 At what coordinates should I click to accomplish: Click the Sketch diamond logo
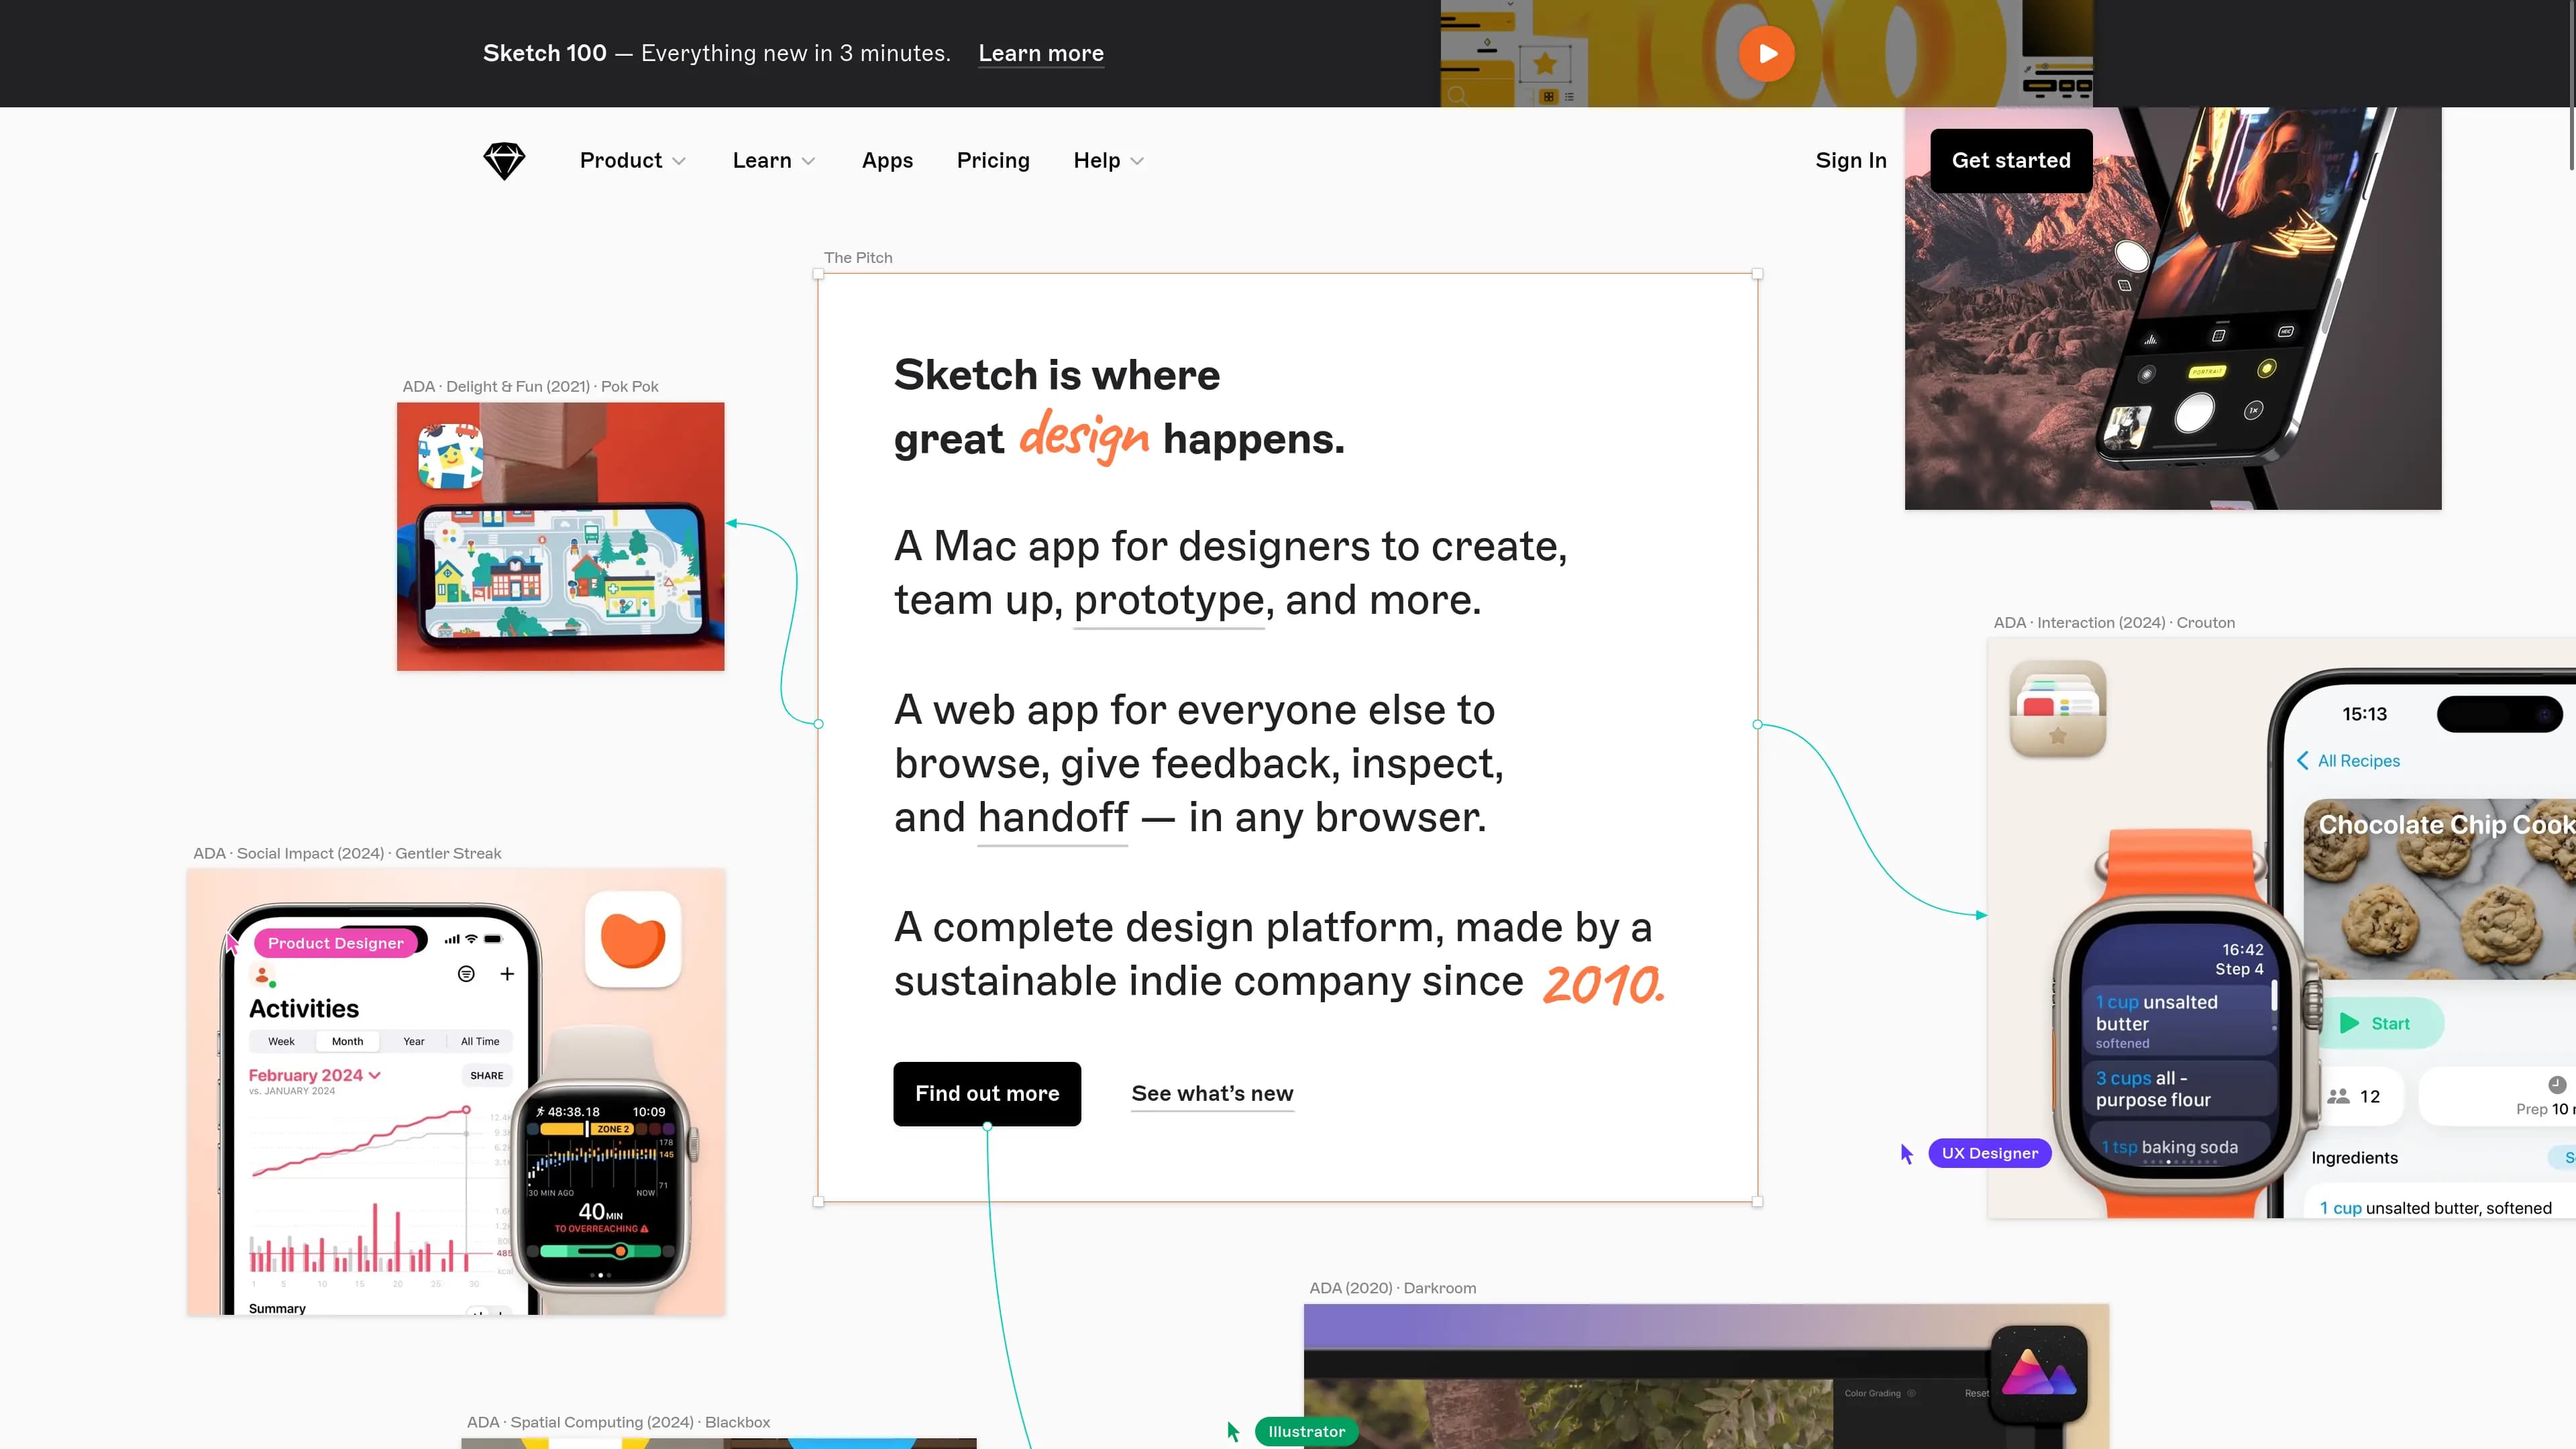[504, 161]
